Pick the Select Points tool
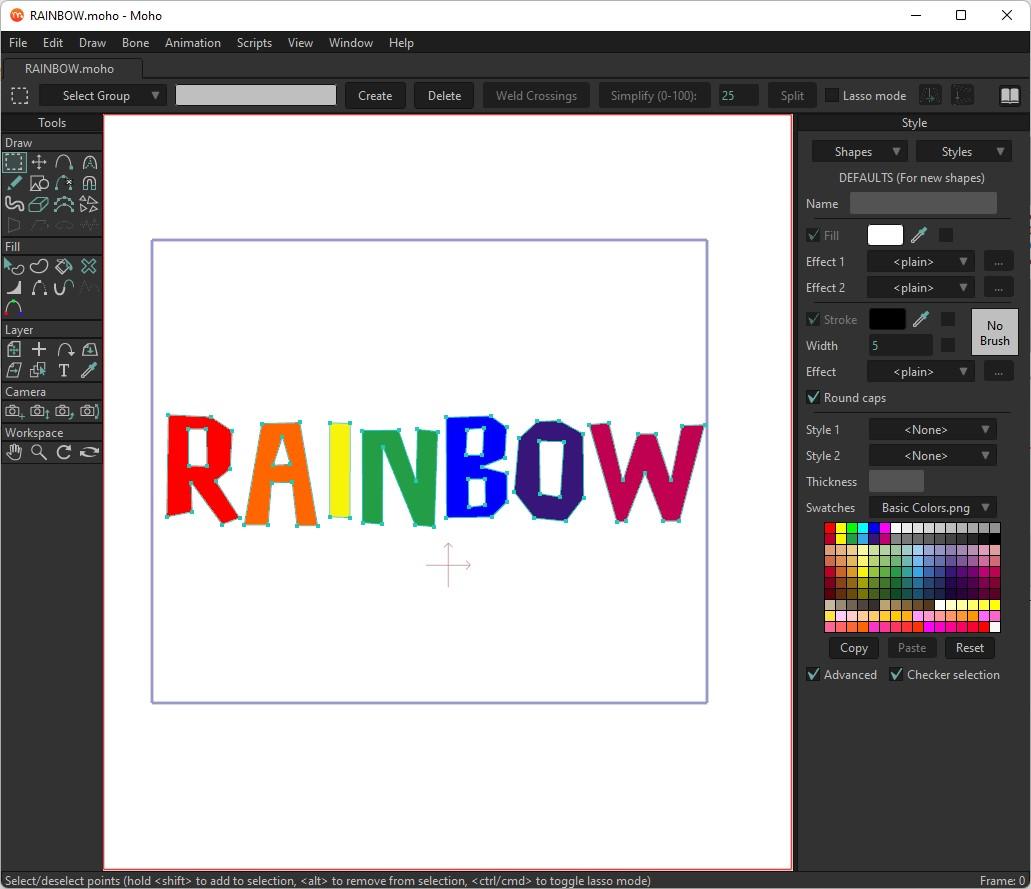 pos(14,162)
